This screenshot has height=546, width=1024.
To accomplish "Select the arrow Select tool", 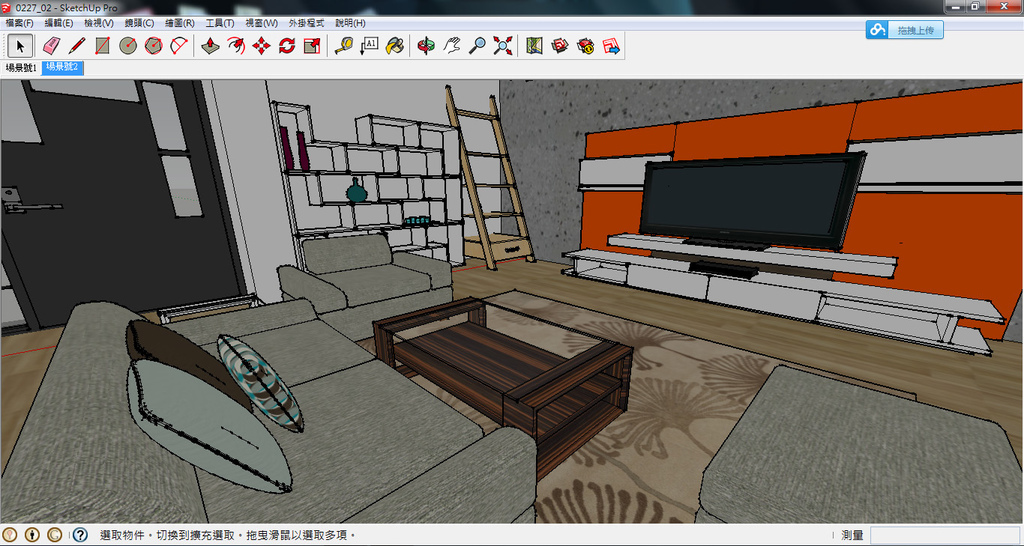I will coord(20,46).
